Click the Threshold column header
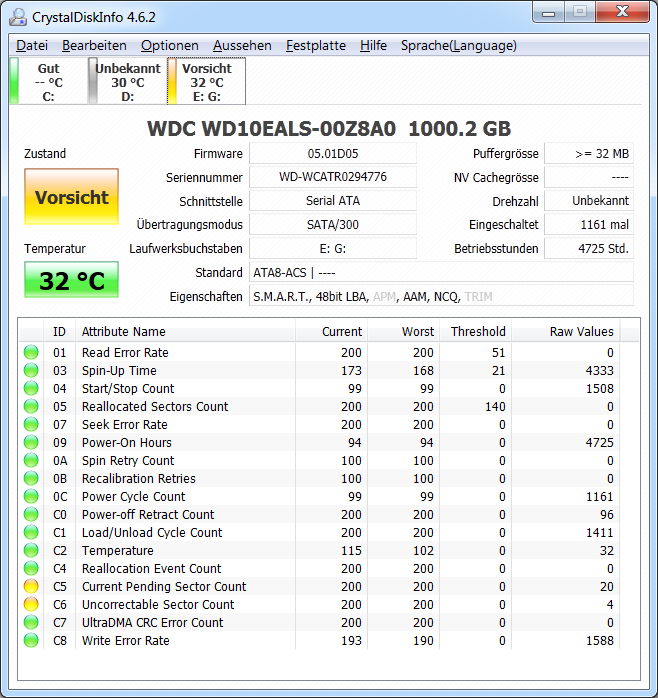The width and height of the screenshot is (658, 698). coord(475,332)
